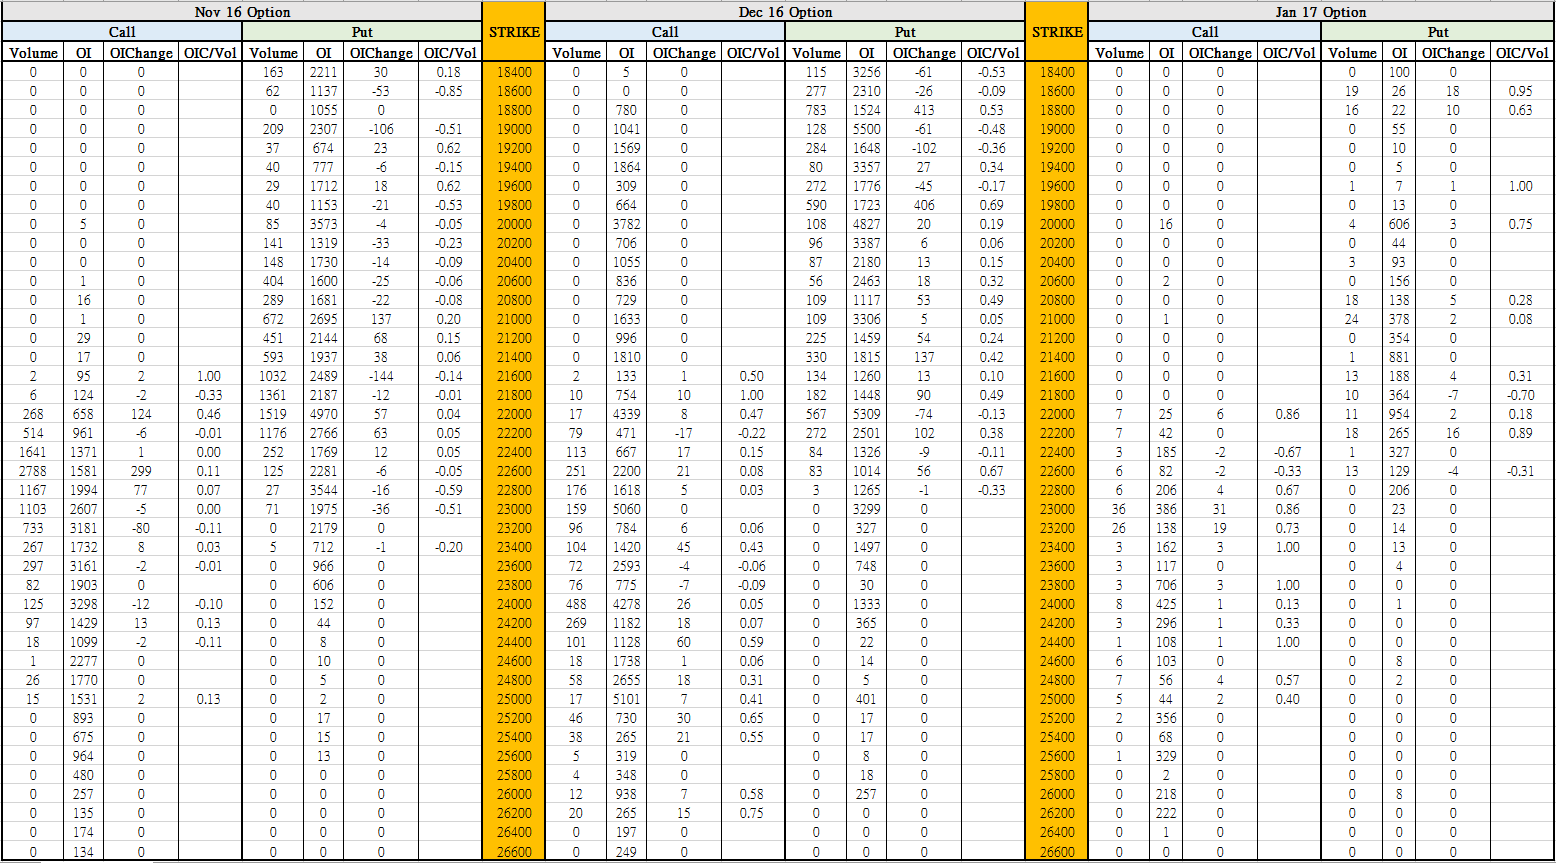Click the OIC/Vol column header under Jan 17 Put
This screenshot has width=1556, height=863.
click(x=1520, y=53)
